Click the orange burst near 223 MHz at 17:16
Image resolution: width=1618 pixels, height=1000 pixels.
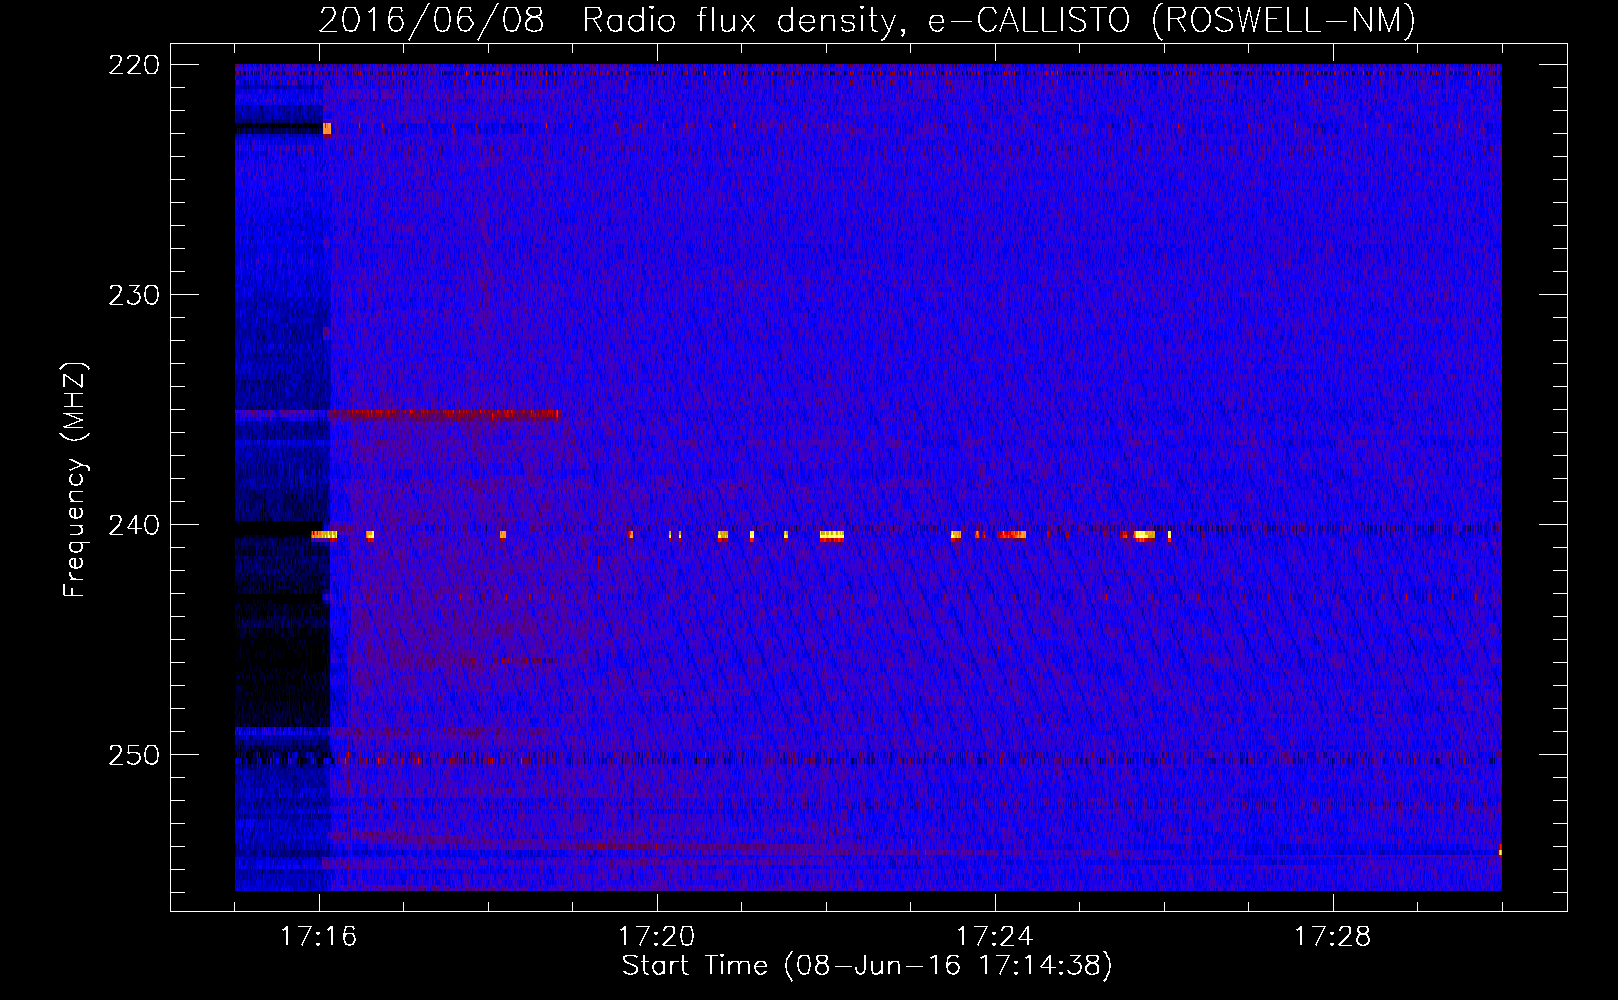pyautogui.click(x=327, y=129)
